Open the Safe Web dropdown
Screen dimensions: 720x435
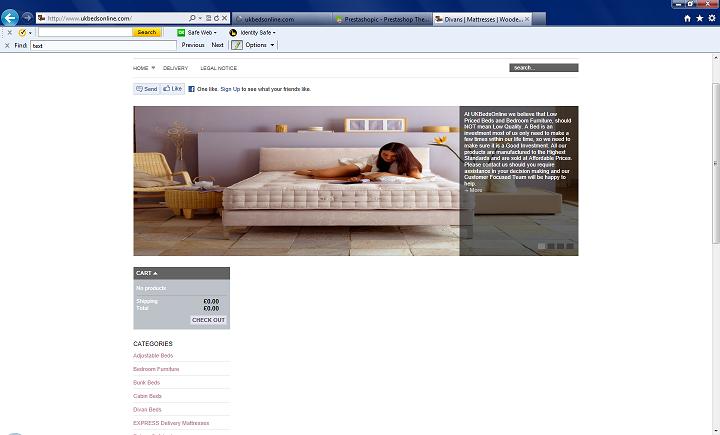click(x=202, y=33)
